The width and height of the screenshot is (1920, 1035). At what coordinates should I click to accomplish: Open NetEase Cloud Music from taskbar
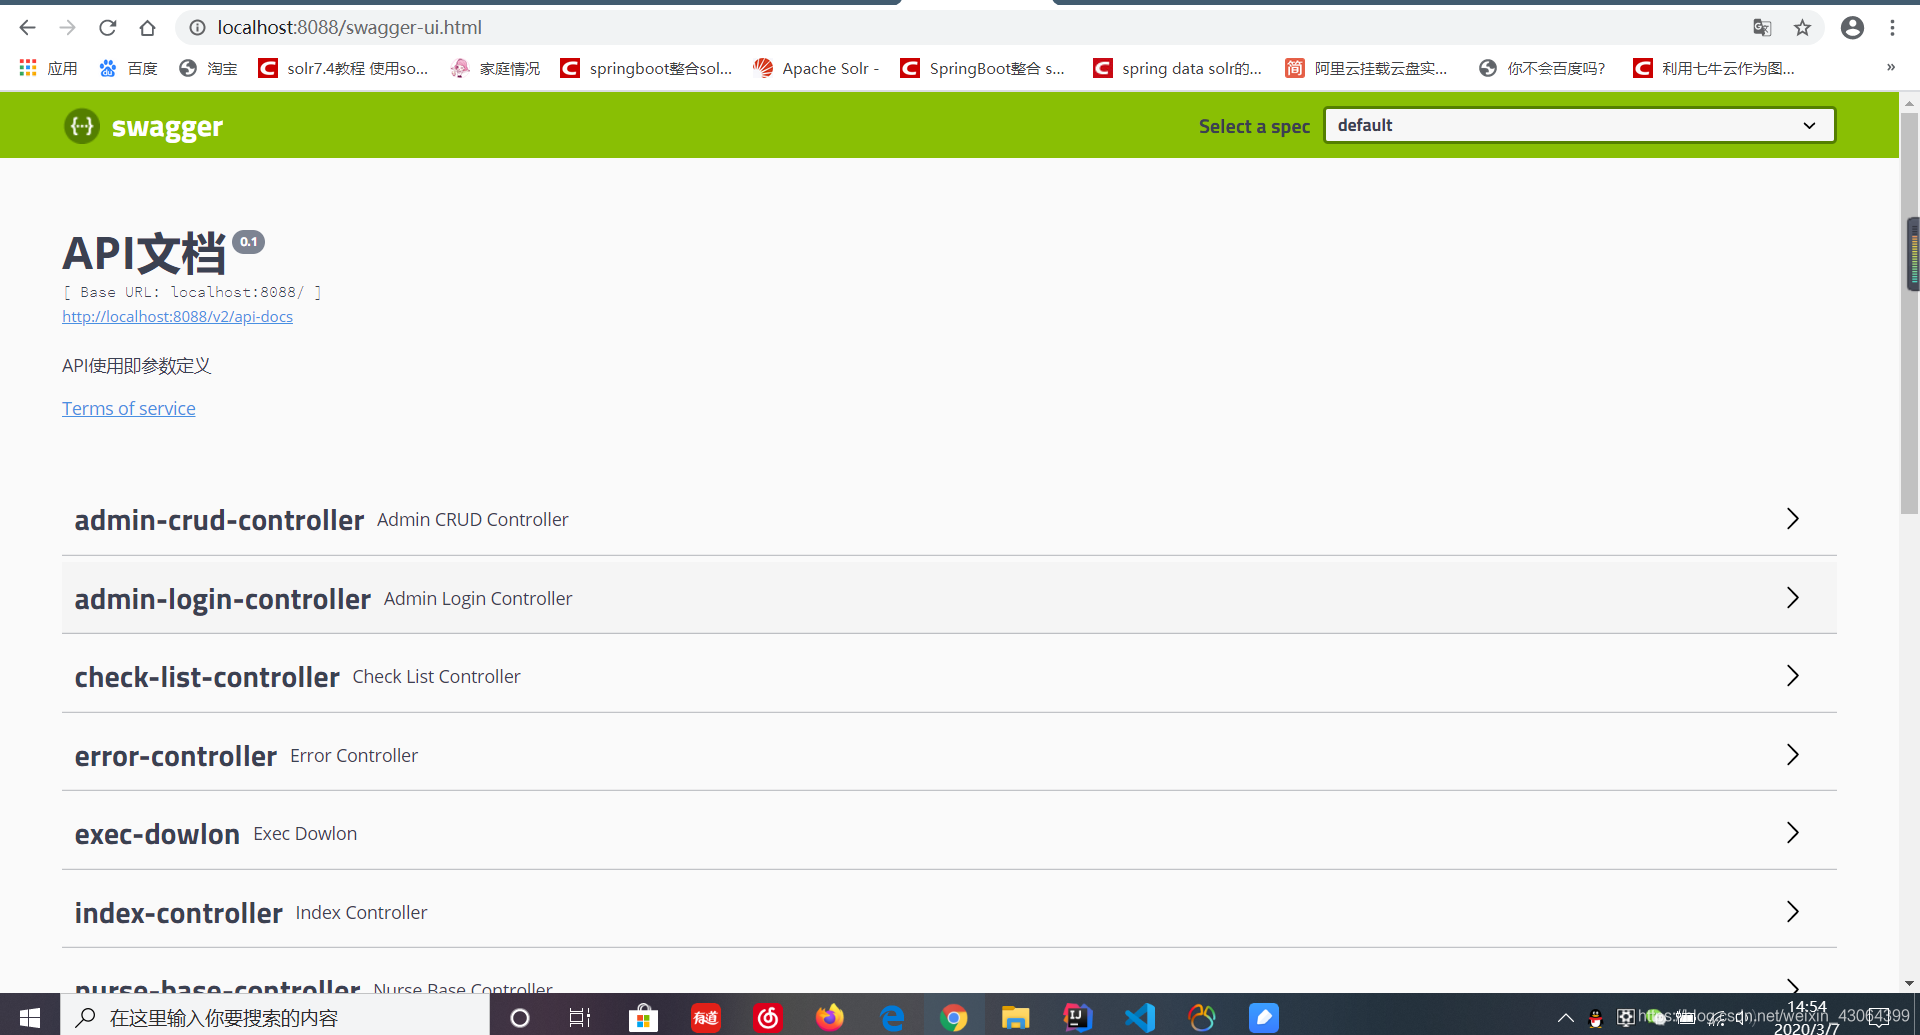click(768, 1017)
